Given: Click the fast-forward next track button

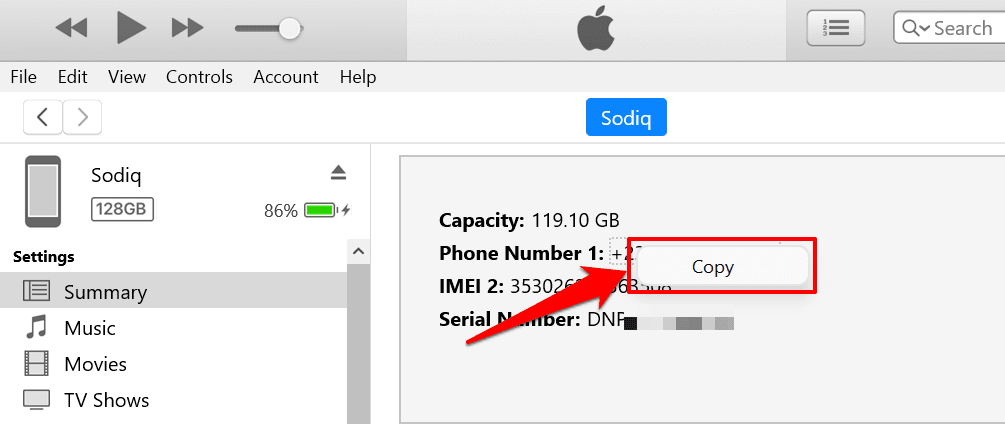Looking at the screenshot, I should coord(187,28).
